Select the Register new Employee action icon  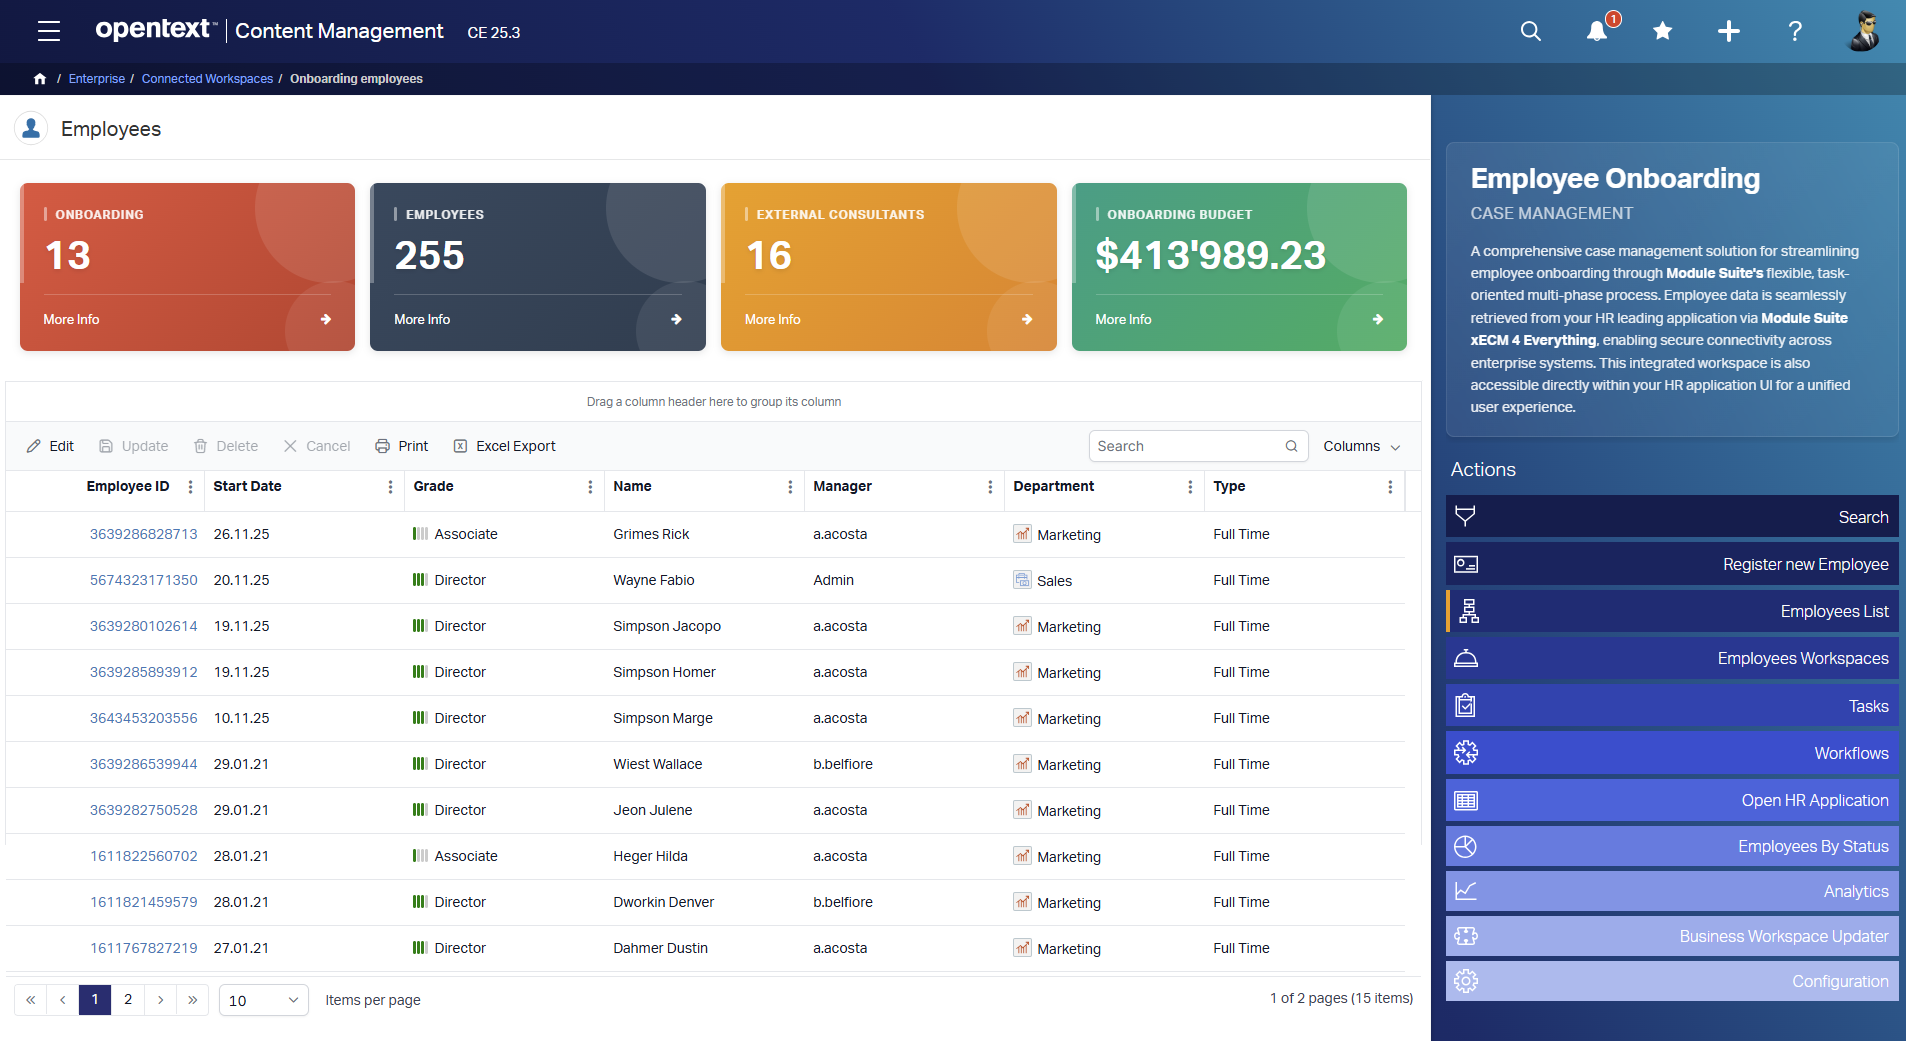pyautogui.click(x=1466, y=563)
